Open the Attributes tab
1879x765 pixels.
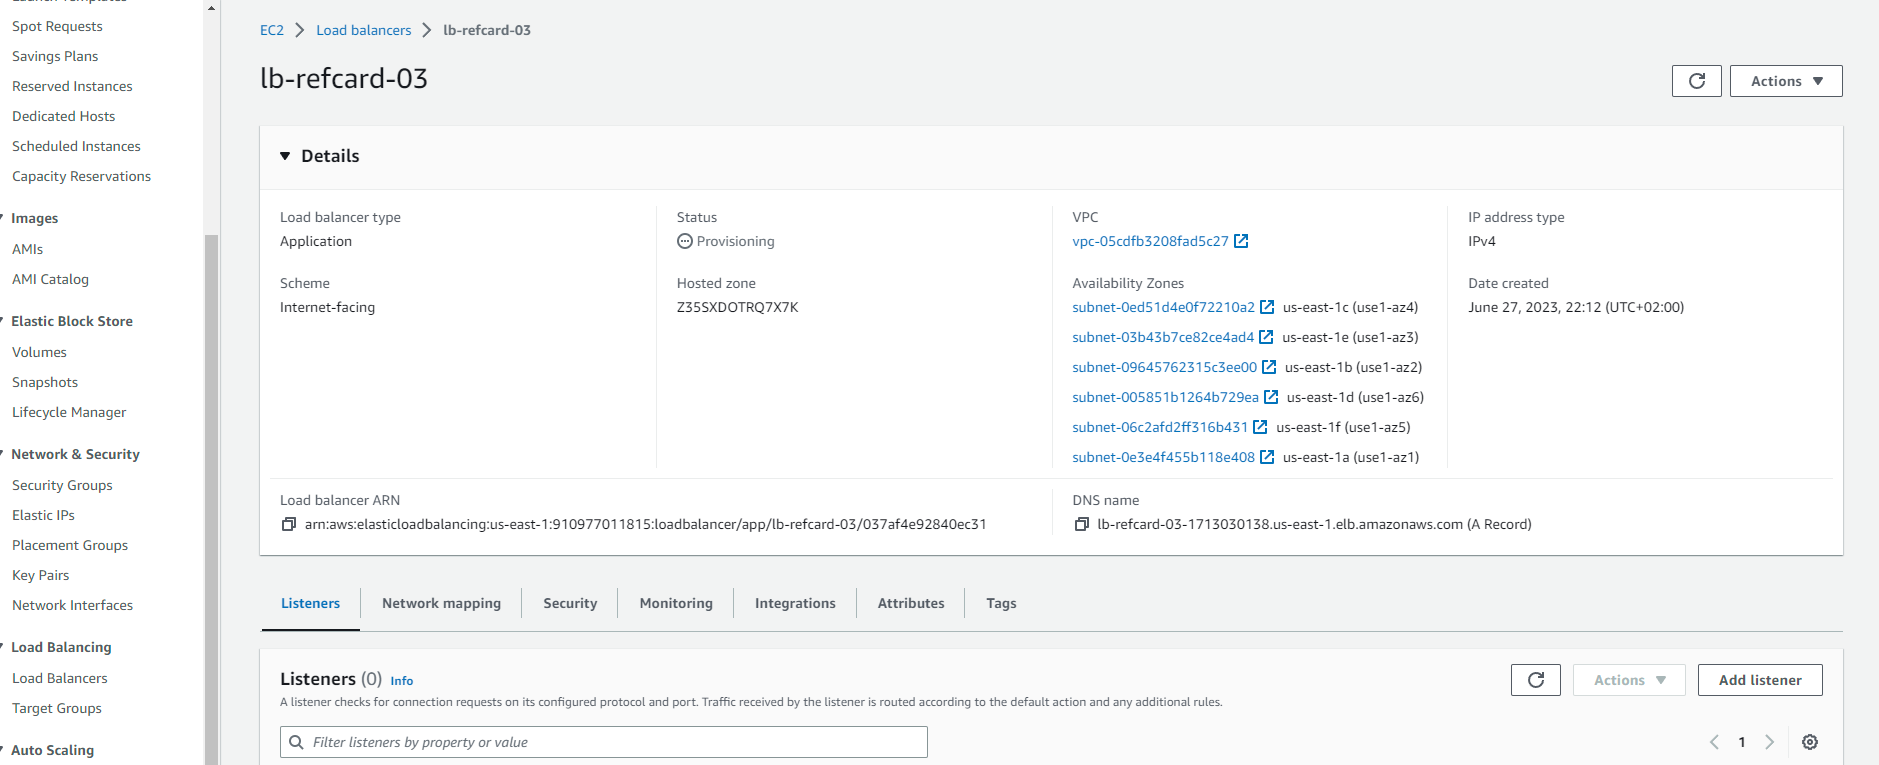click(x=910, y=603)
